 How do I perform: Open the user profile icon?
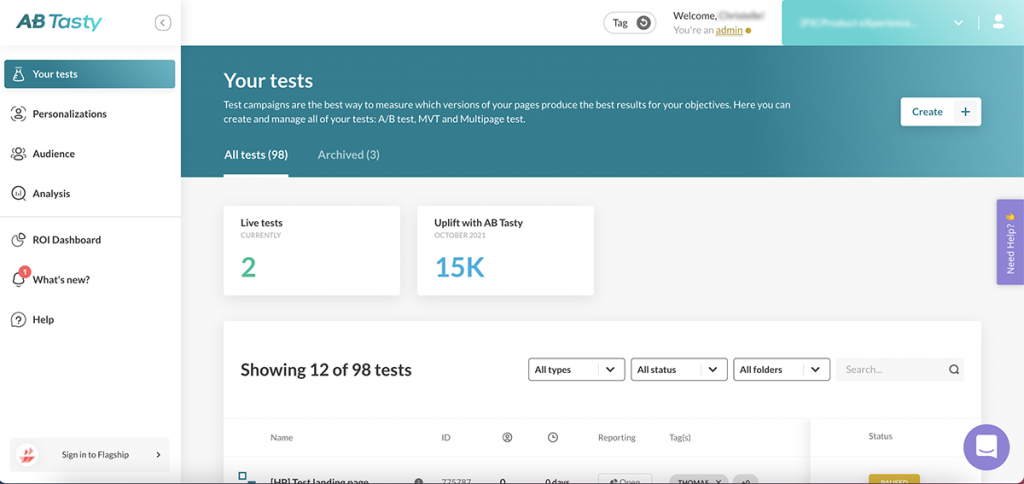tap(998, 22)
